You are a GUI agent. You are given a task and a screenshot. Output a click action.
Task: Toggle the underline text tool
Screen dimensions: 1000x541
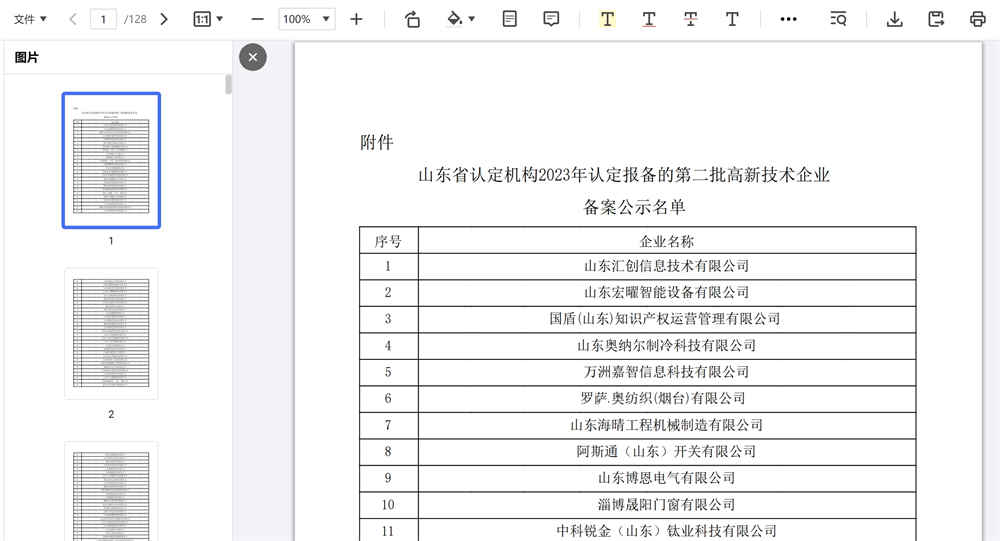pos(649,19)
